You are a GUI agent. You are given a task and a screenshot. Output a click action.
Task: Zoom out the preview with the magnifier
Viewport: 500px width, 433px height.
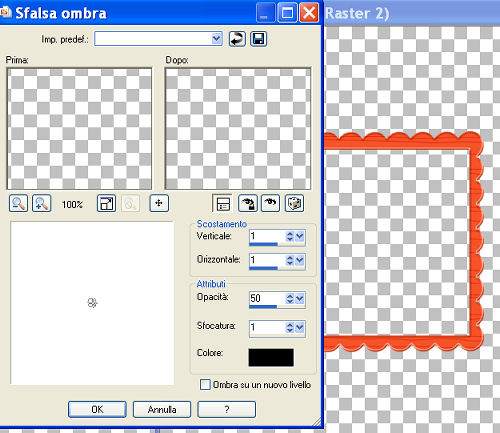point(18,203)
